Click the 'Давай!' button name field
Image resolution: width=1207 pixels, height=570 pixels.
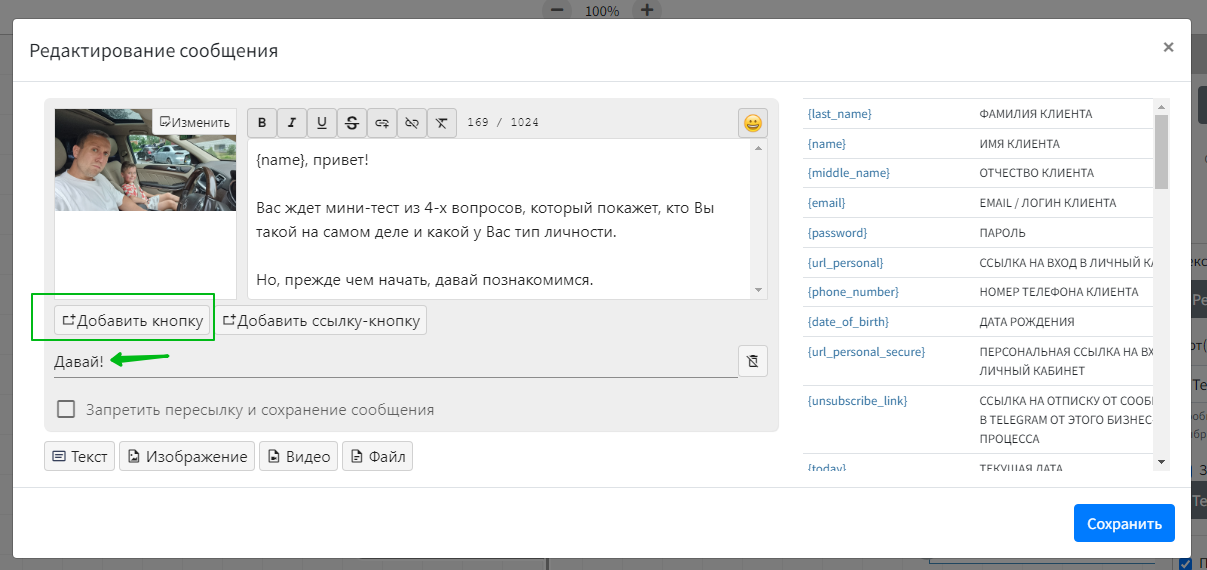point(395,361)
